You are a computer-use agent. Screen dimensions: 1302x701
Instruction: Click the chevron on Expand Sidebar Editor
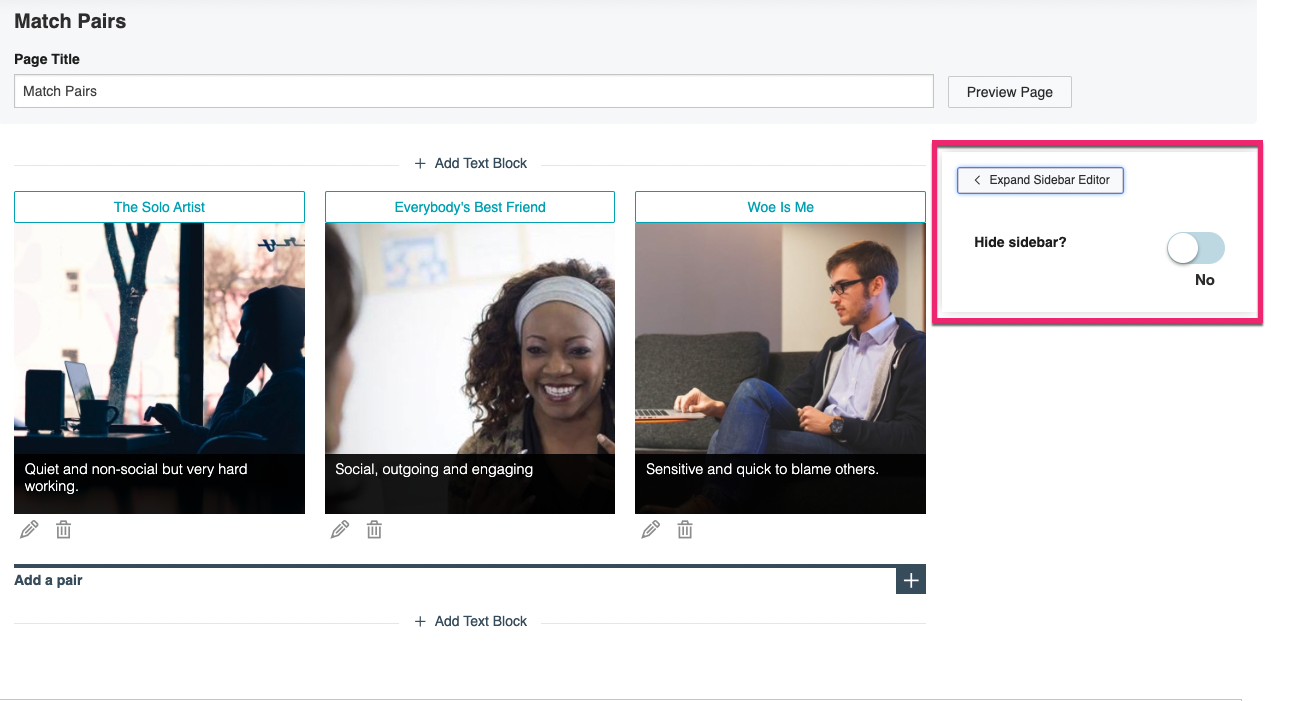pyautogui.click(x=976, y=180)
